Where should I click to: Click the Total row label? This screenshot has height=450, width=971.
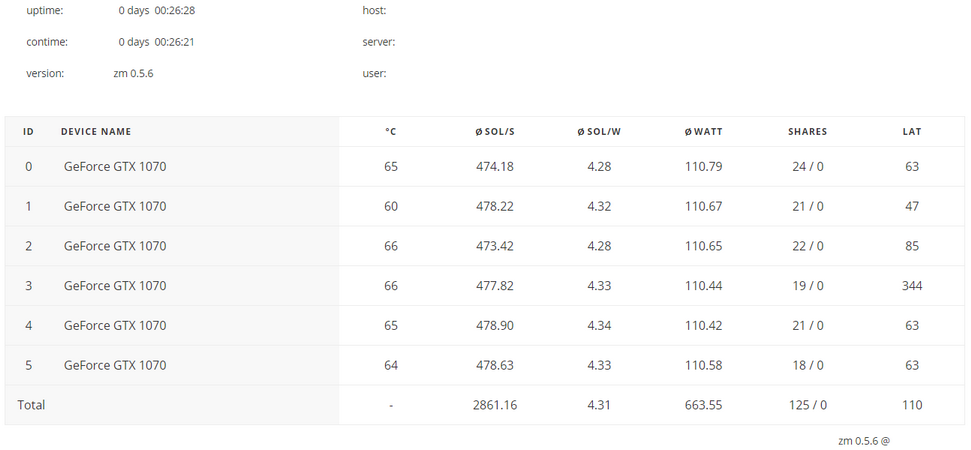32,405
